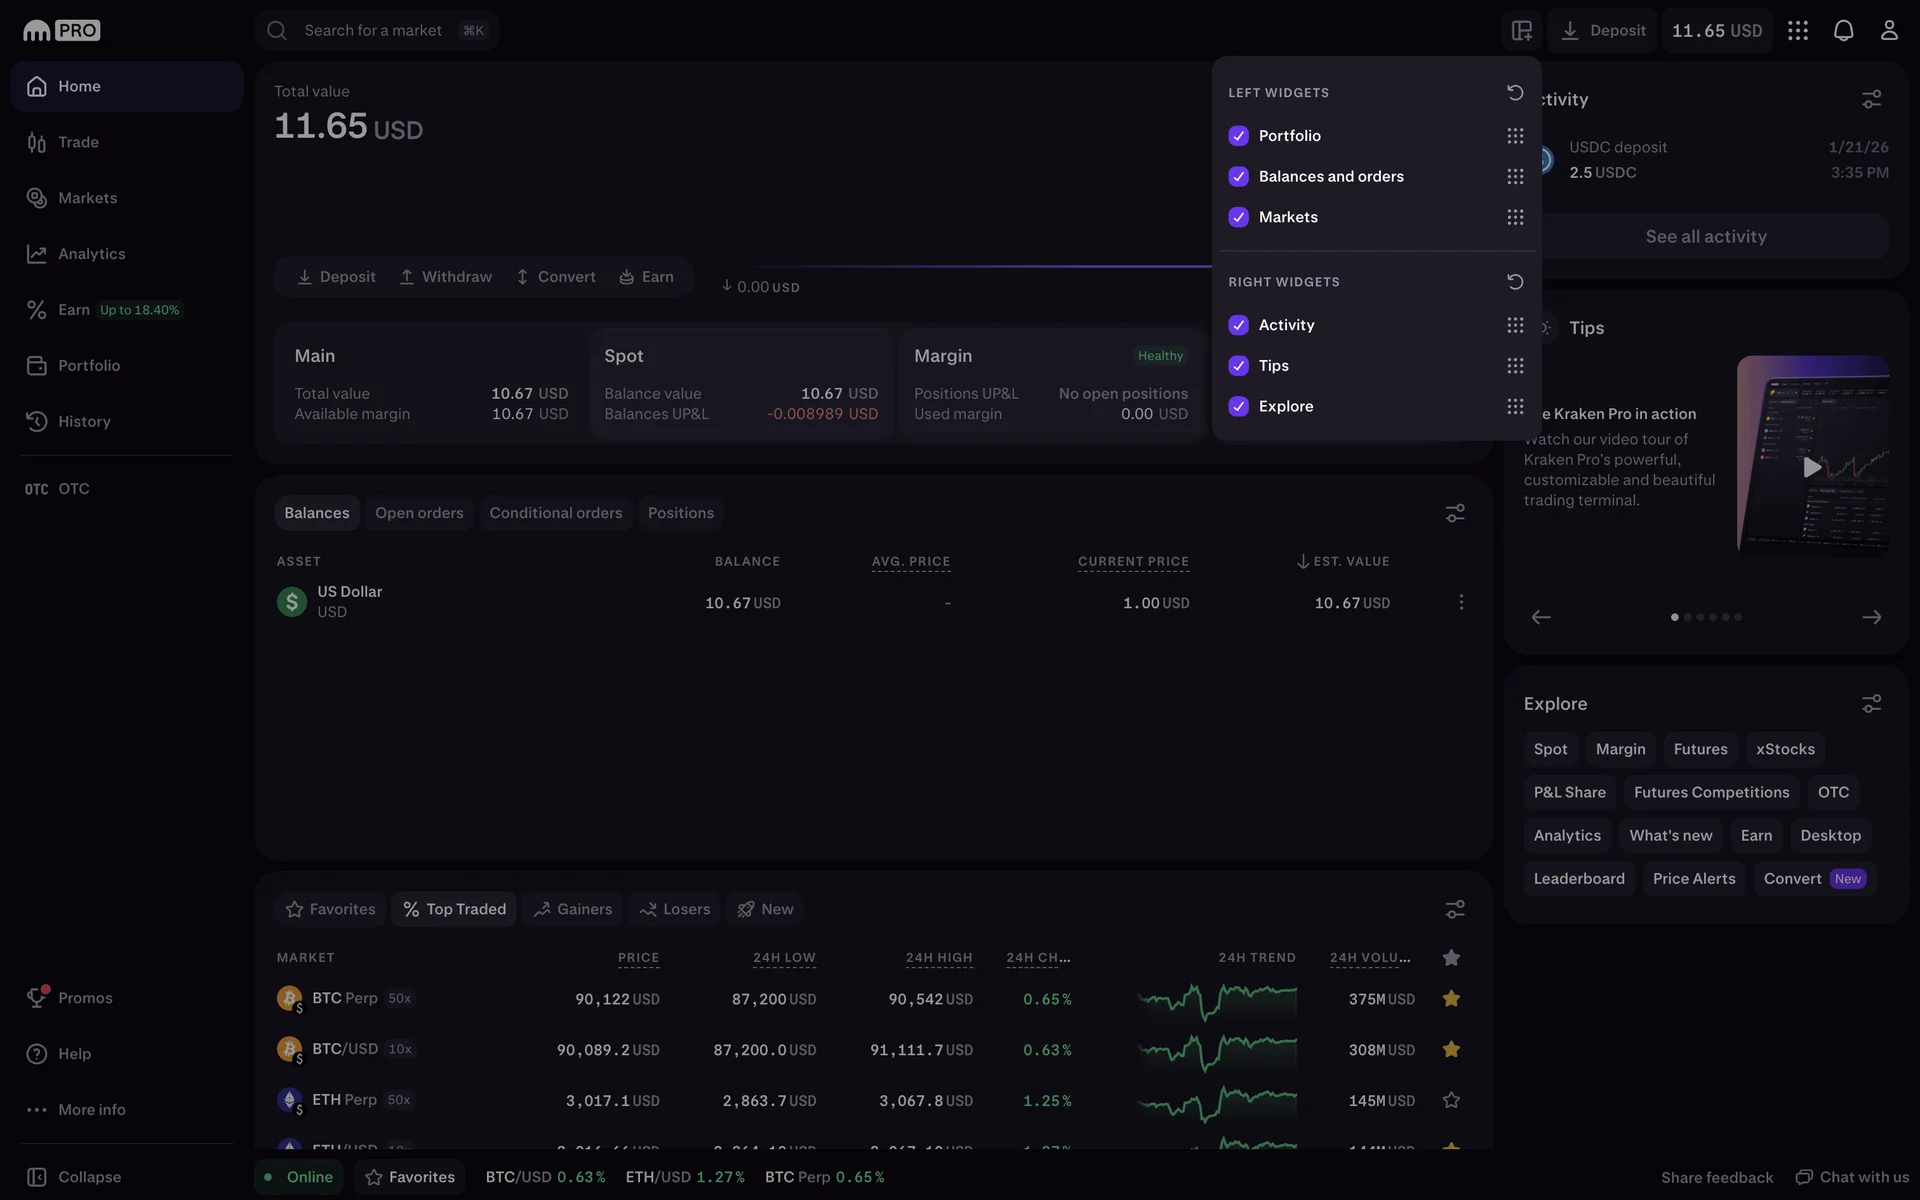The image size is (1920, 1200).
Task: Go to next tip with right arrow
Action: point(1871,617)
